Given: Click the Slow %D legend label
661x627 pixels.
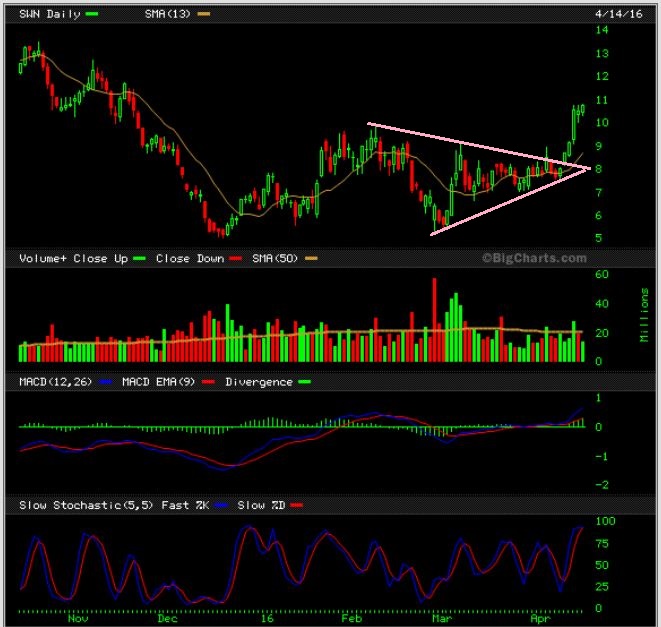Looking at the screenshot, I should (x=261, y=505).
